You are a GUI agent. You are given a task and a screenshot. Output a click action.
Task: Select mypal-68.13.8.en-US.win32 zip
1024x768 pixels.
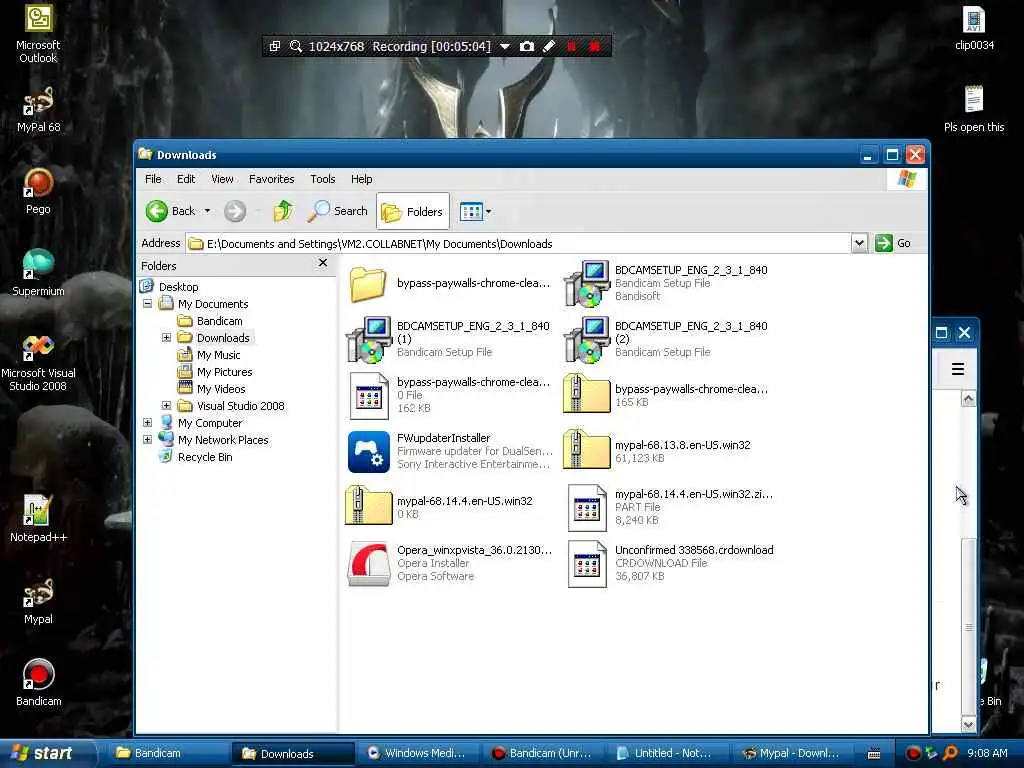pos(658,451)
